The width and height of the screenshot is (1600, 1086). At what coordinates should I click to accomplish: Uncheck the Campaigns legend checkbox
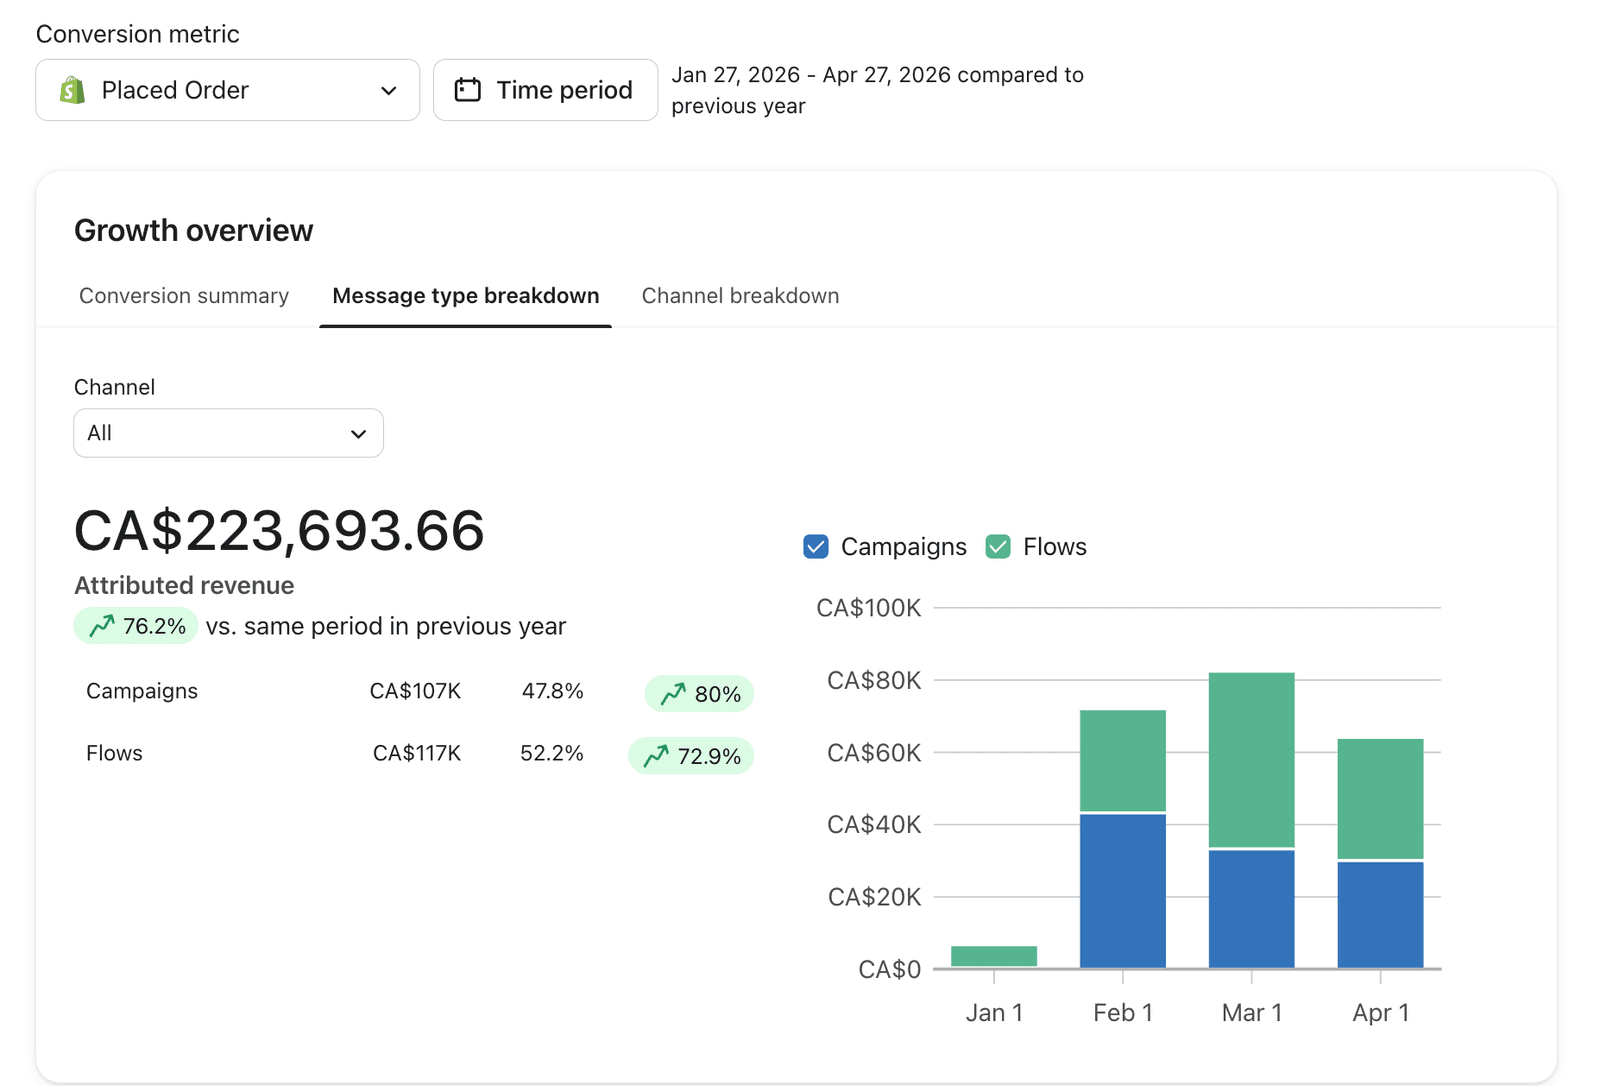pyautogui.click(x=816, y=547)
